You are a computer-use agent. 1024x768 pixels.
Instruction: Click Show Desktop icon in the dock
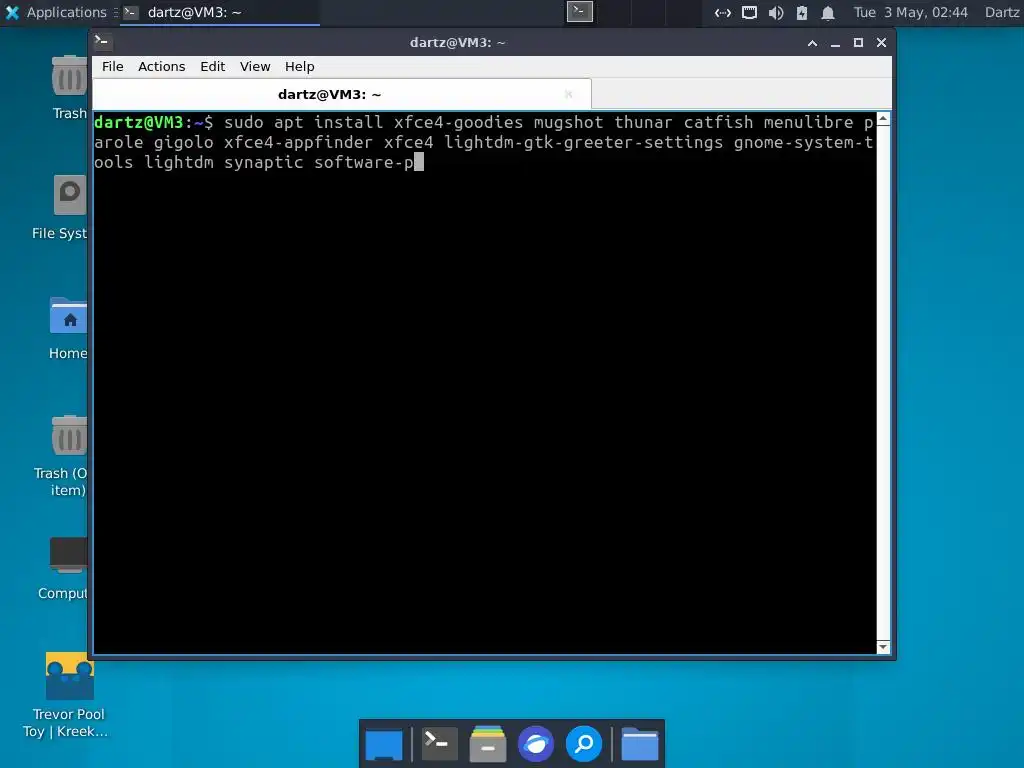click(384, 744)
